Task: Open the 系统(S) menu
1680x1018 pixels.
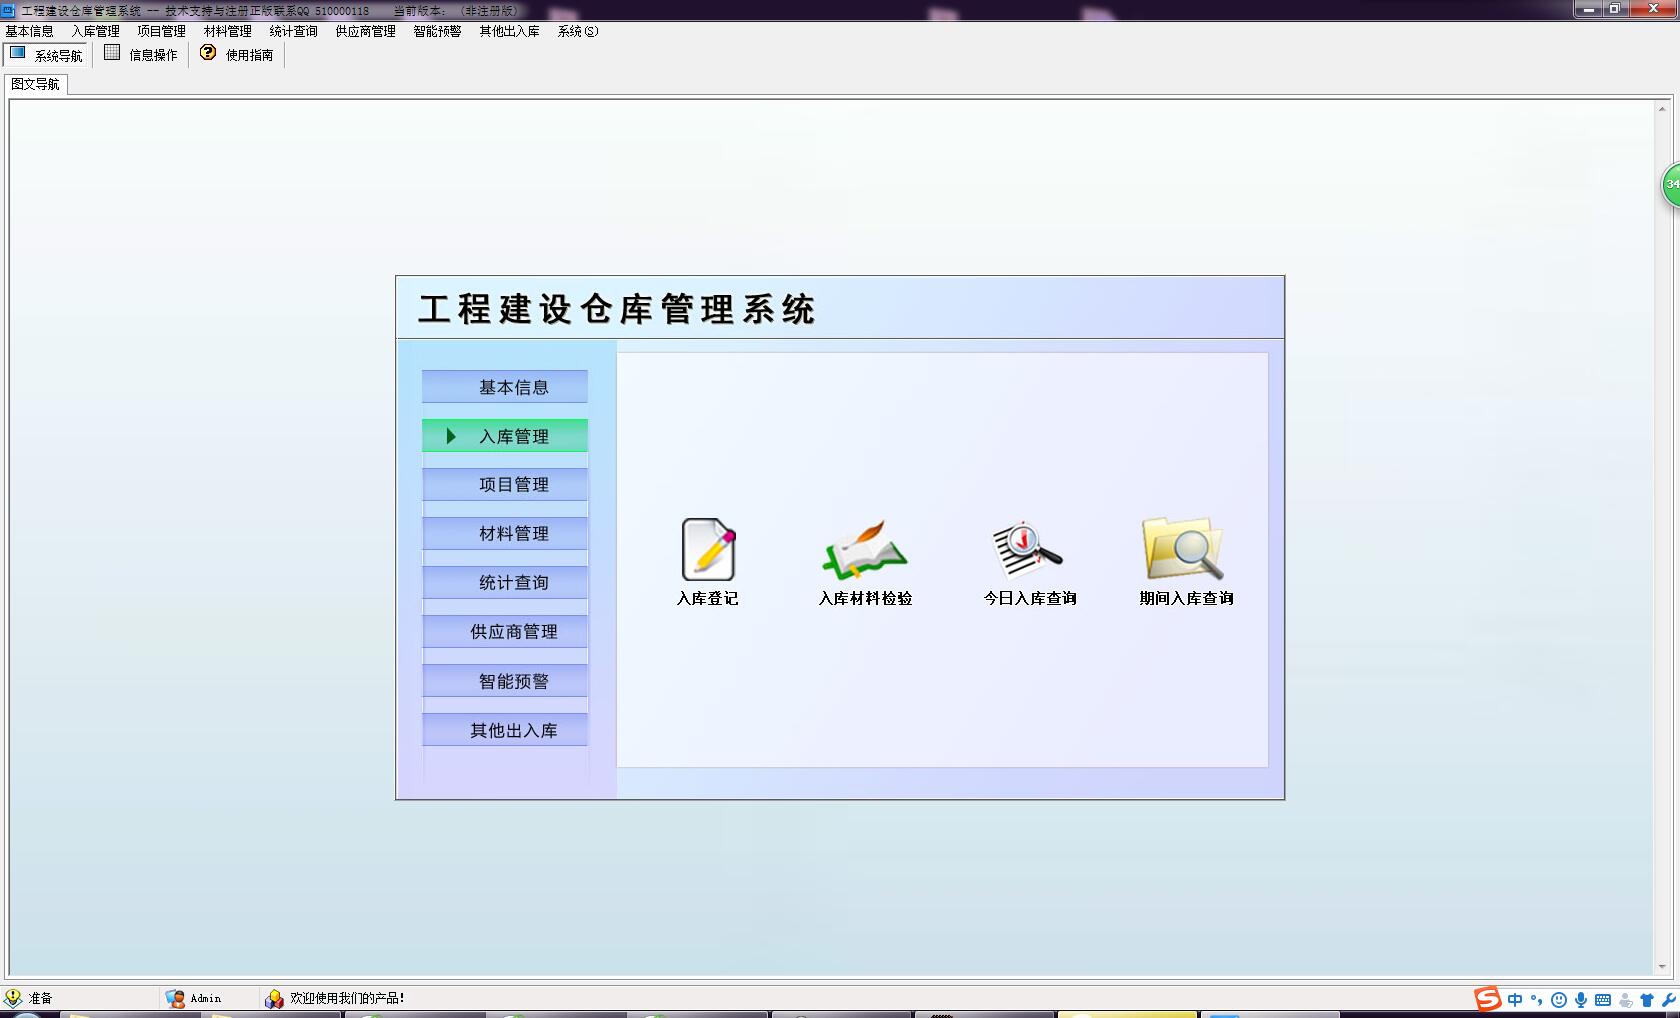Action: [x=578, y=31]
